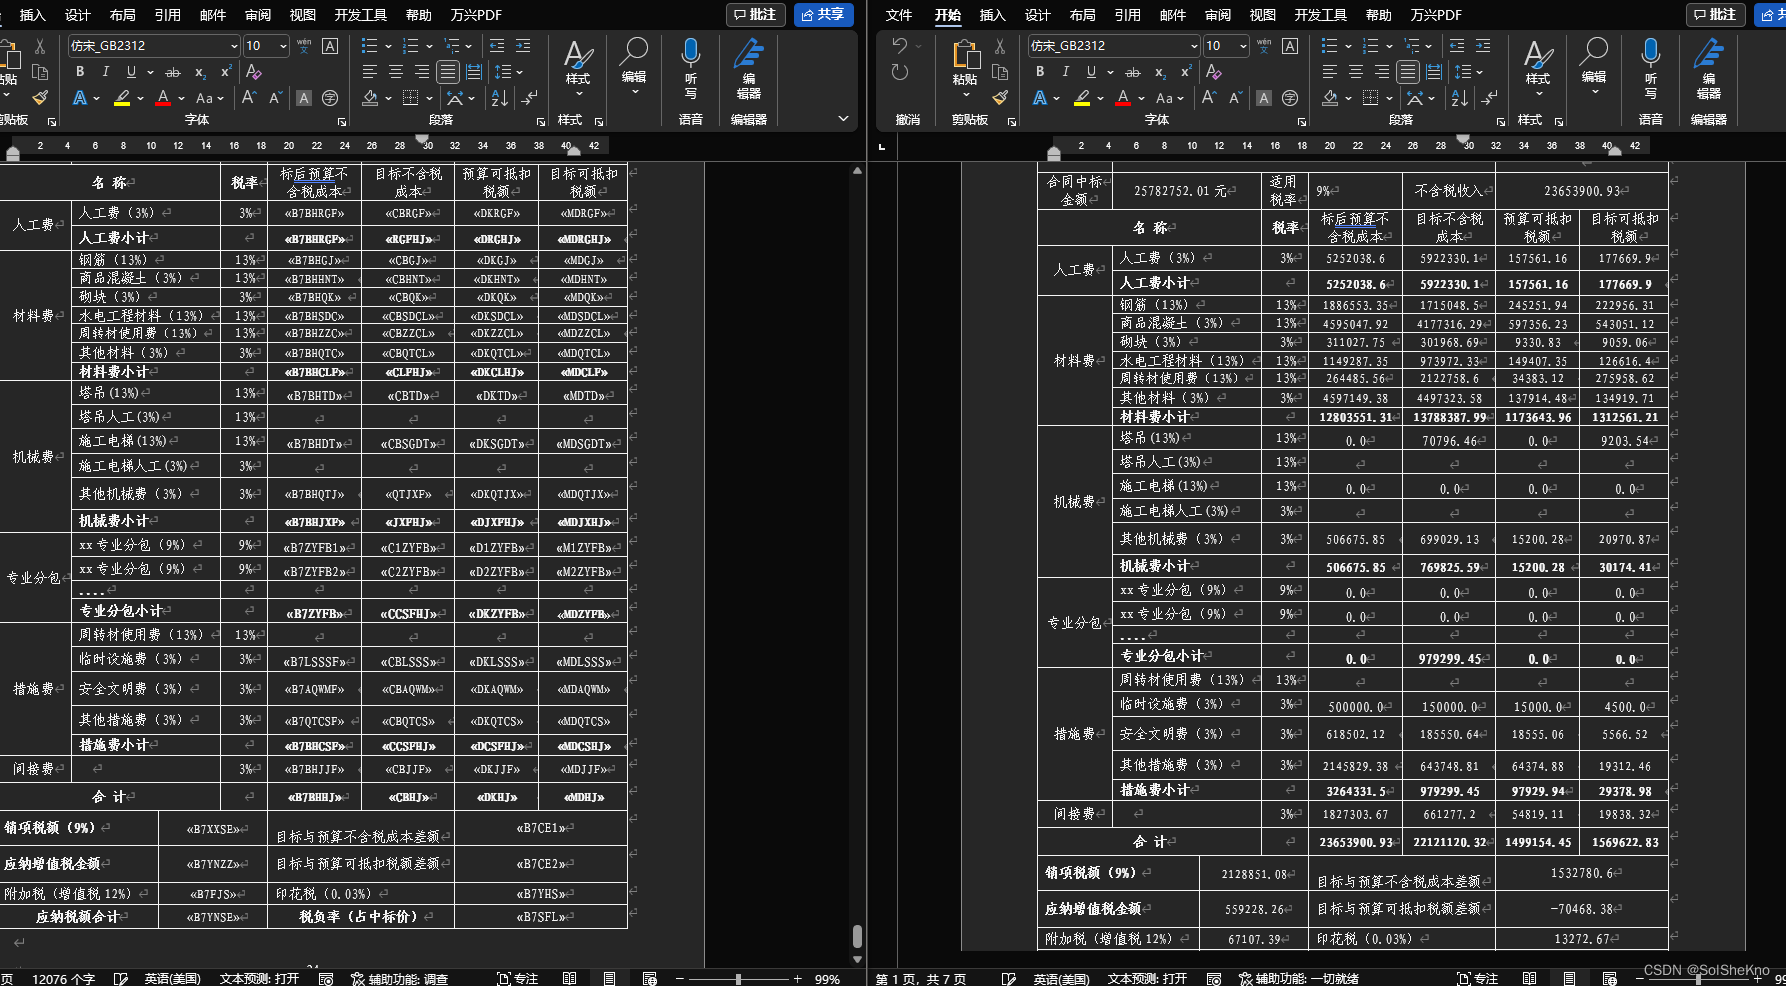The image size is (1786, 986).
Task: Toggle Bold in the left window
Action: (x=80, y=72)
